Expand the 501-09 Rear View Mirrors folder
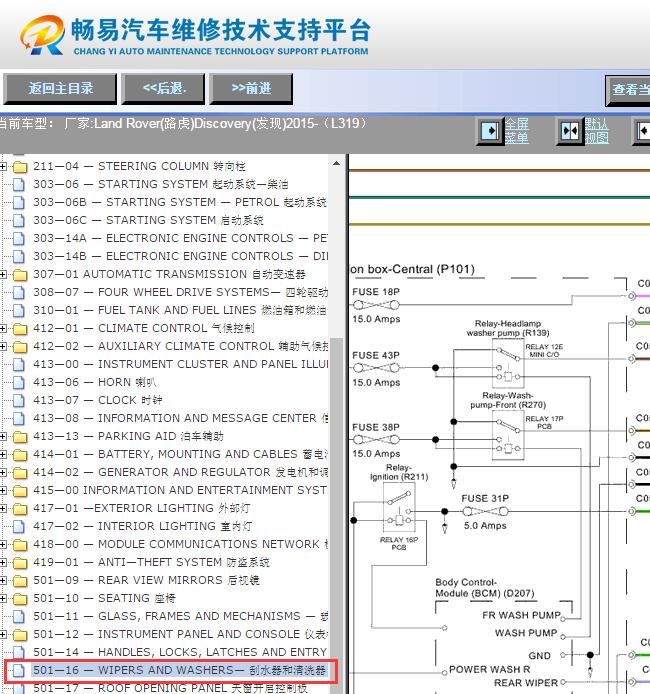 3,581
